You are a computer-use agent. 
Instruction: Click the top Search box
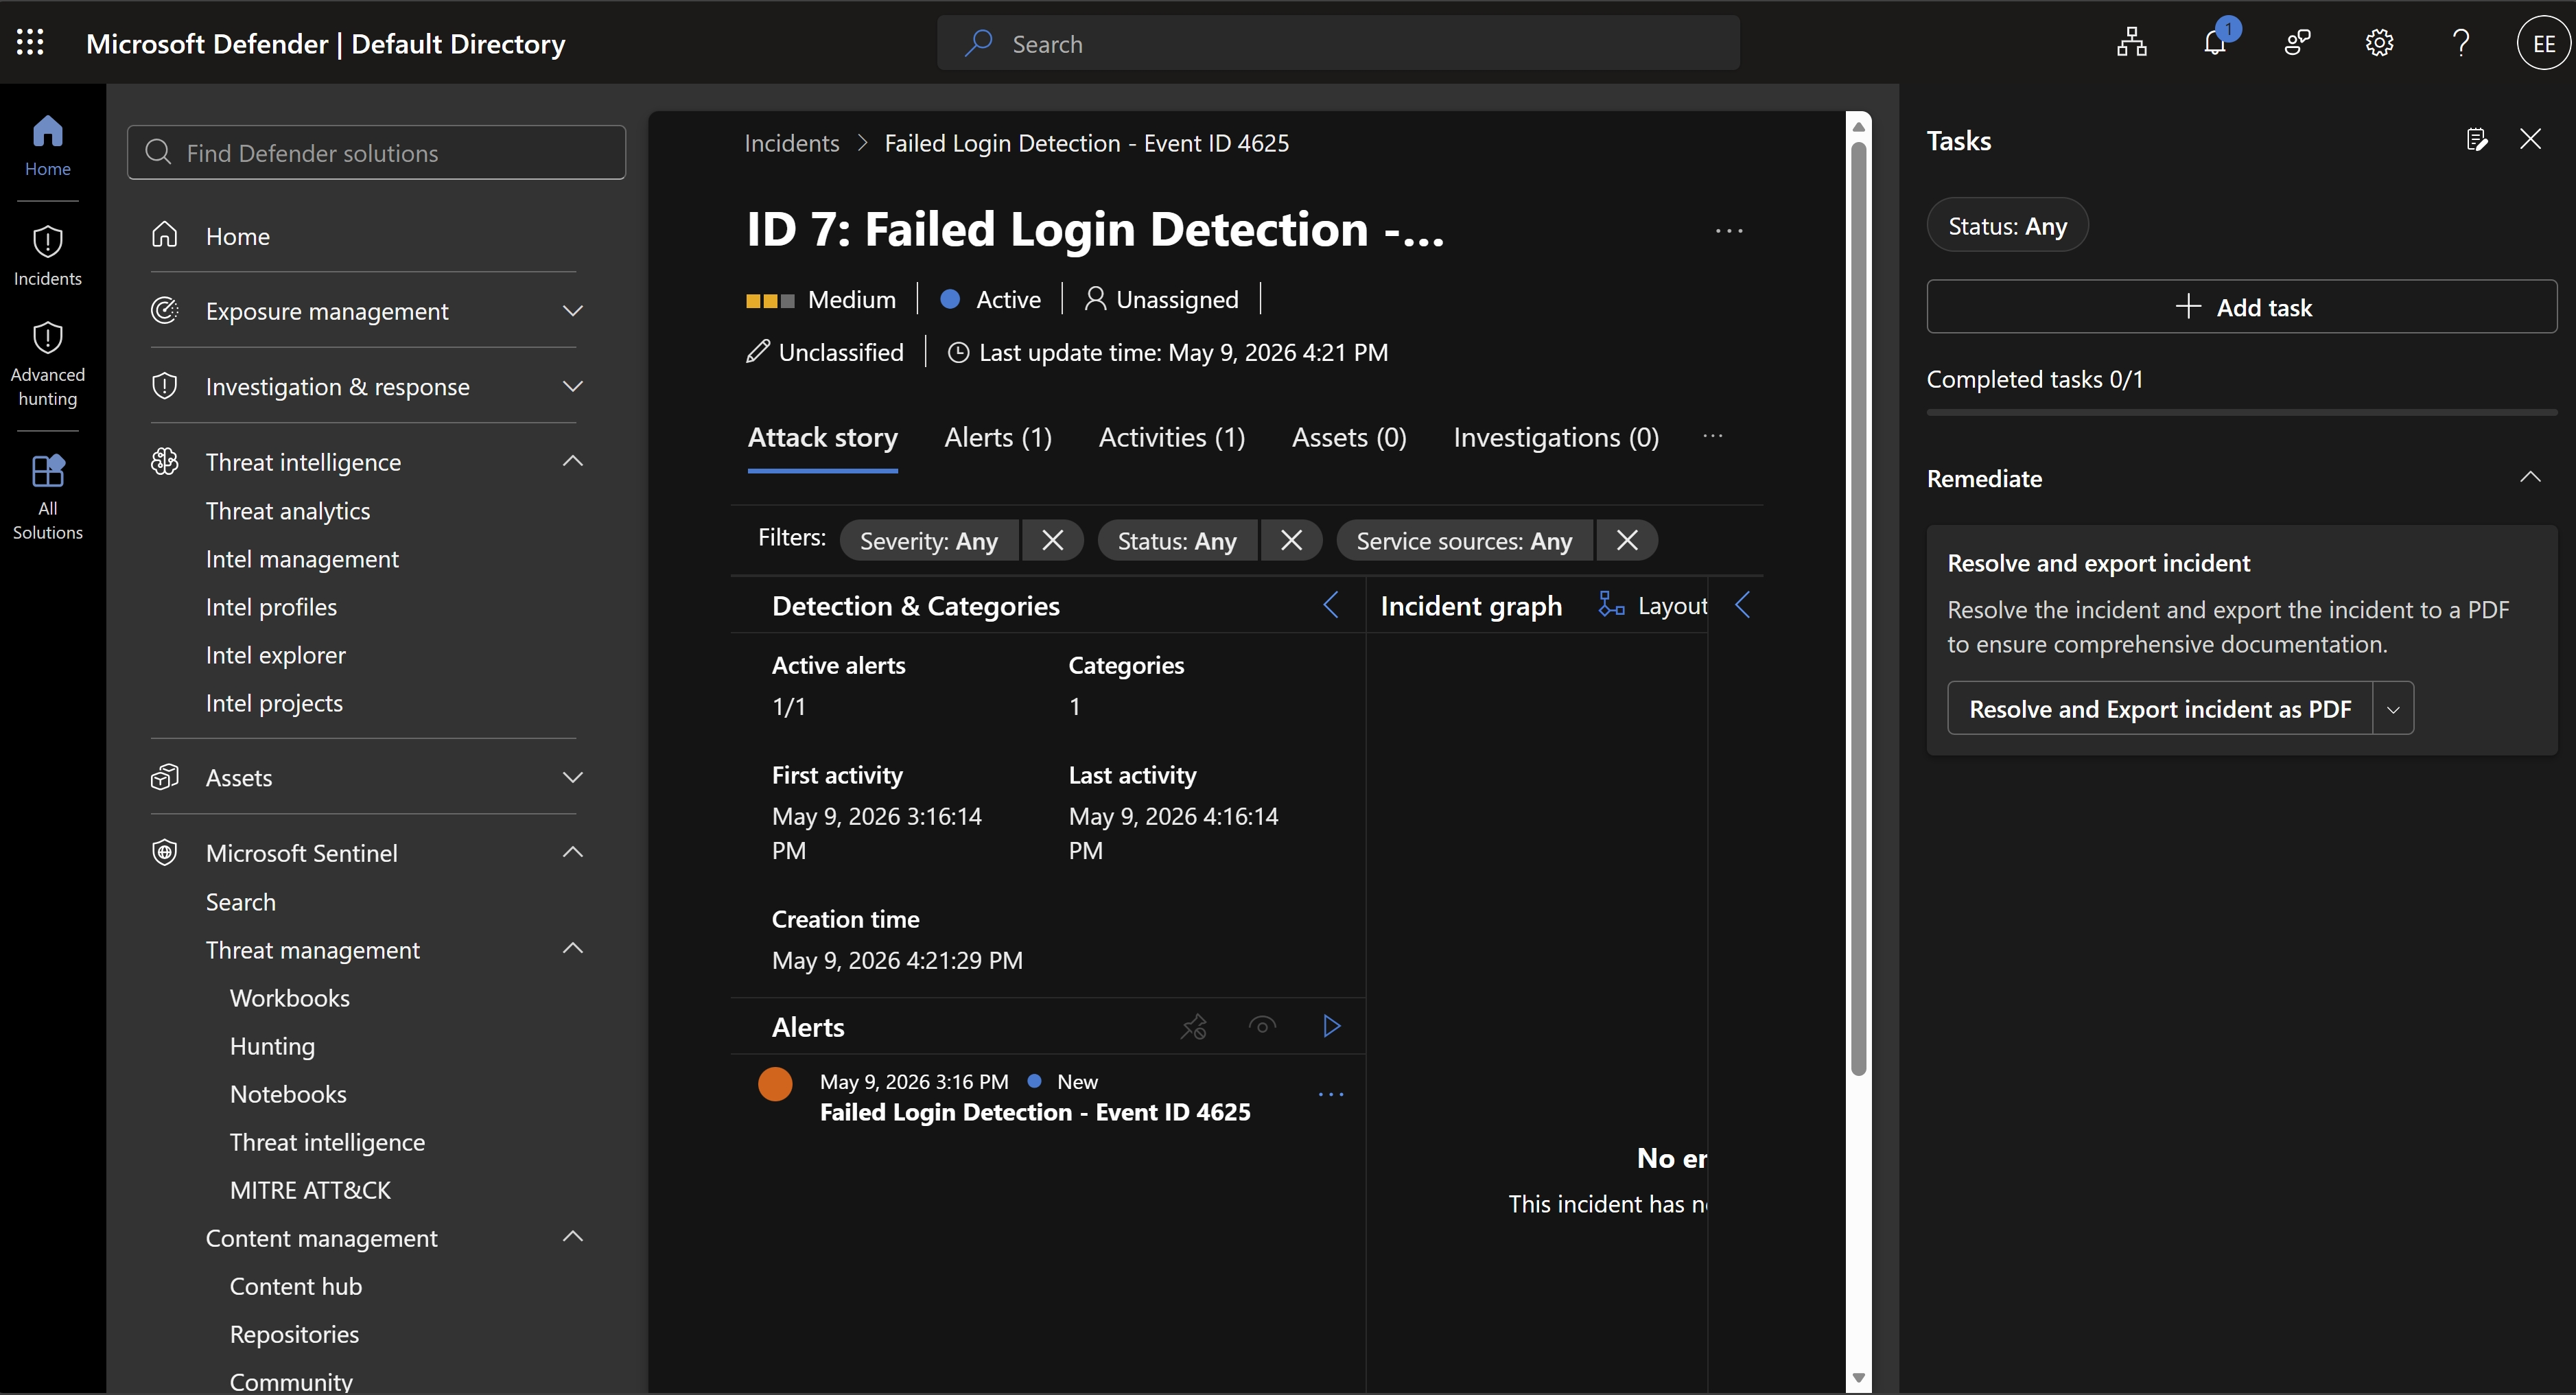tap(1338, 43)
